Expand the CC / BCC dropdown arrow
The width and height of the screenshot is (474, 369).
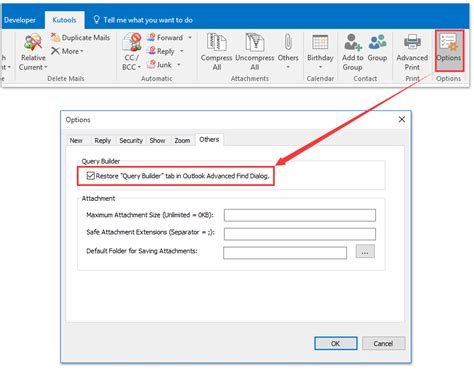pos(139,67)
